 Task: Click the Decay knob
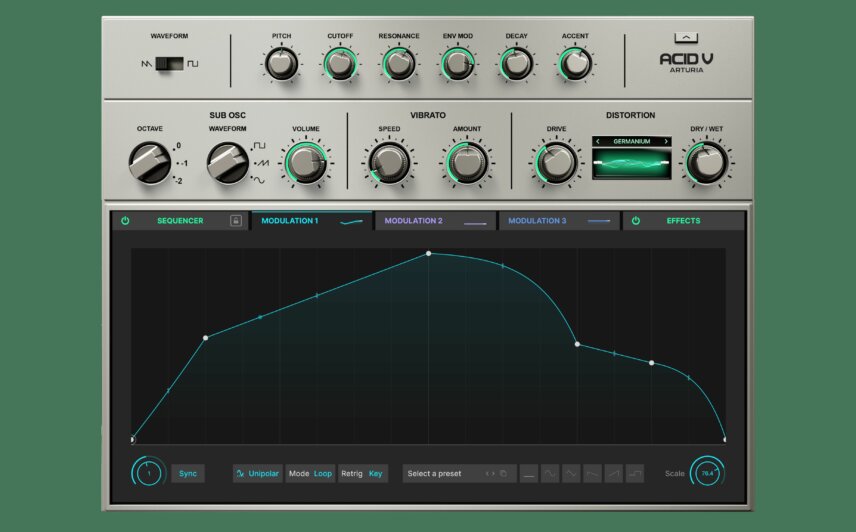[x=516, y=64]
